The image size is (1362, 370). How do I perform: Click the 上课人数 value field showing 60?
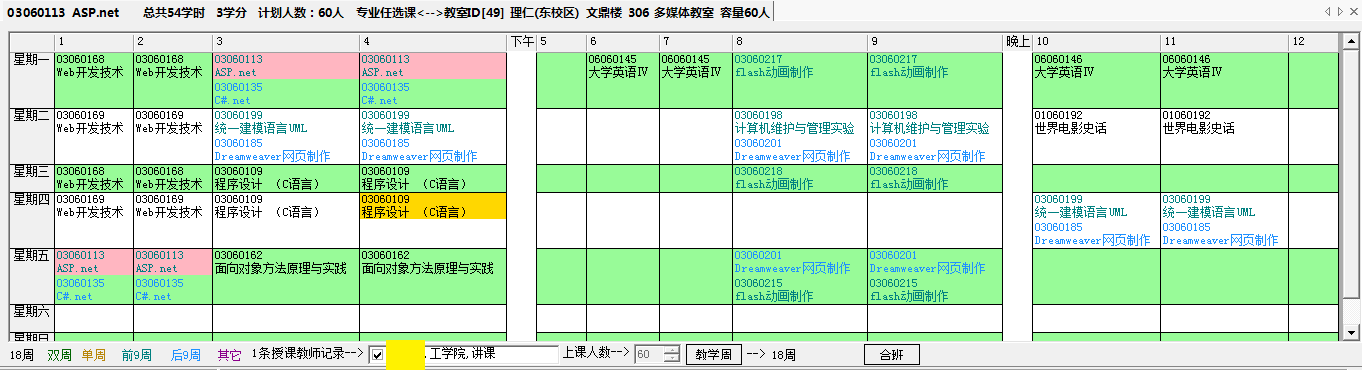pyautogui.click(x=649, y=355)
